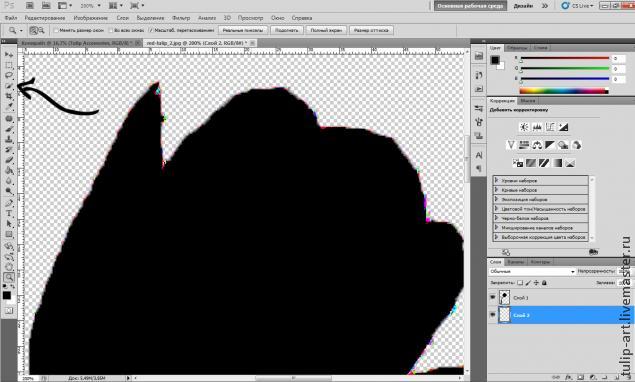Click the 'Реальные пикселы' button

pos(243,30)
